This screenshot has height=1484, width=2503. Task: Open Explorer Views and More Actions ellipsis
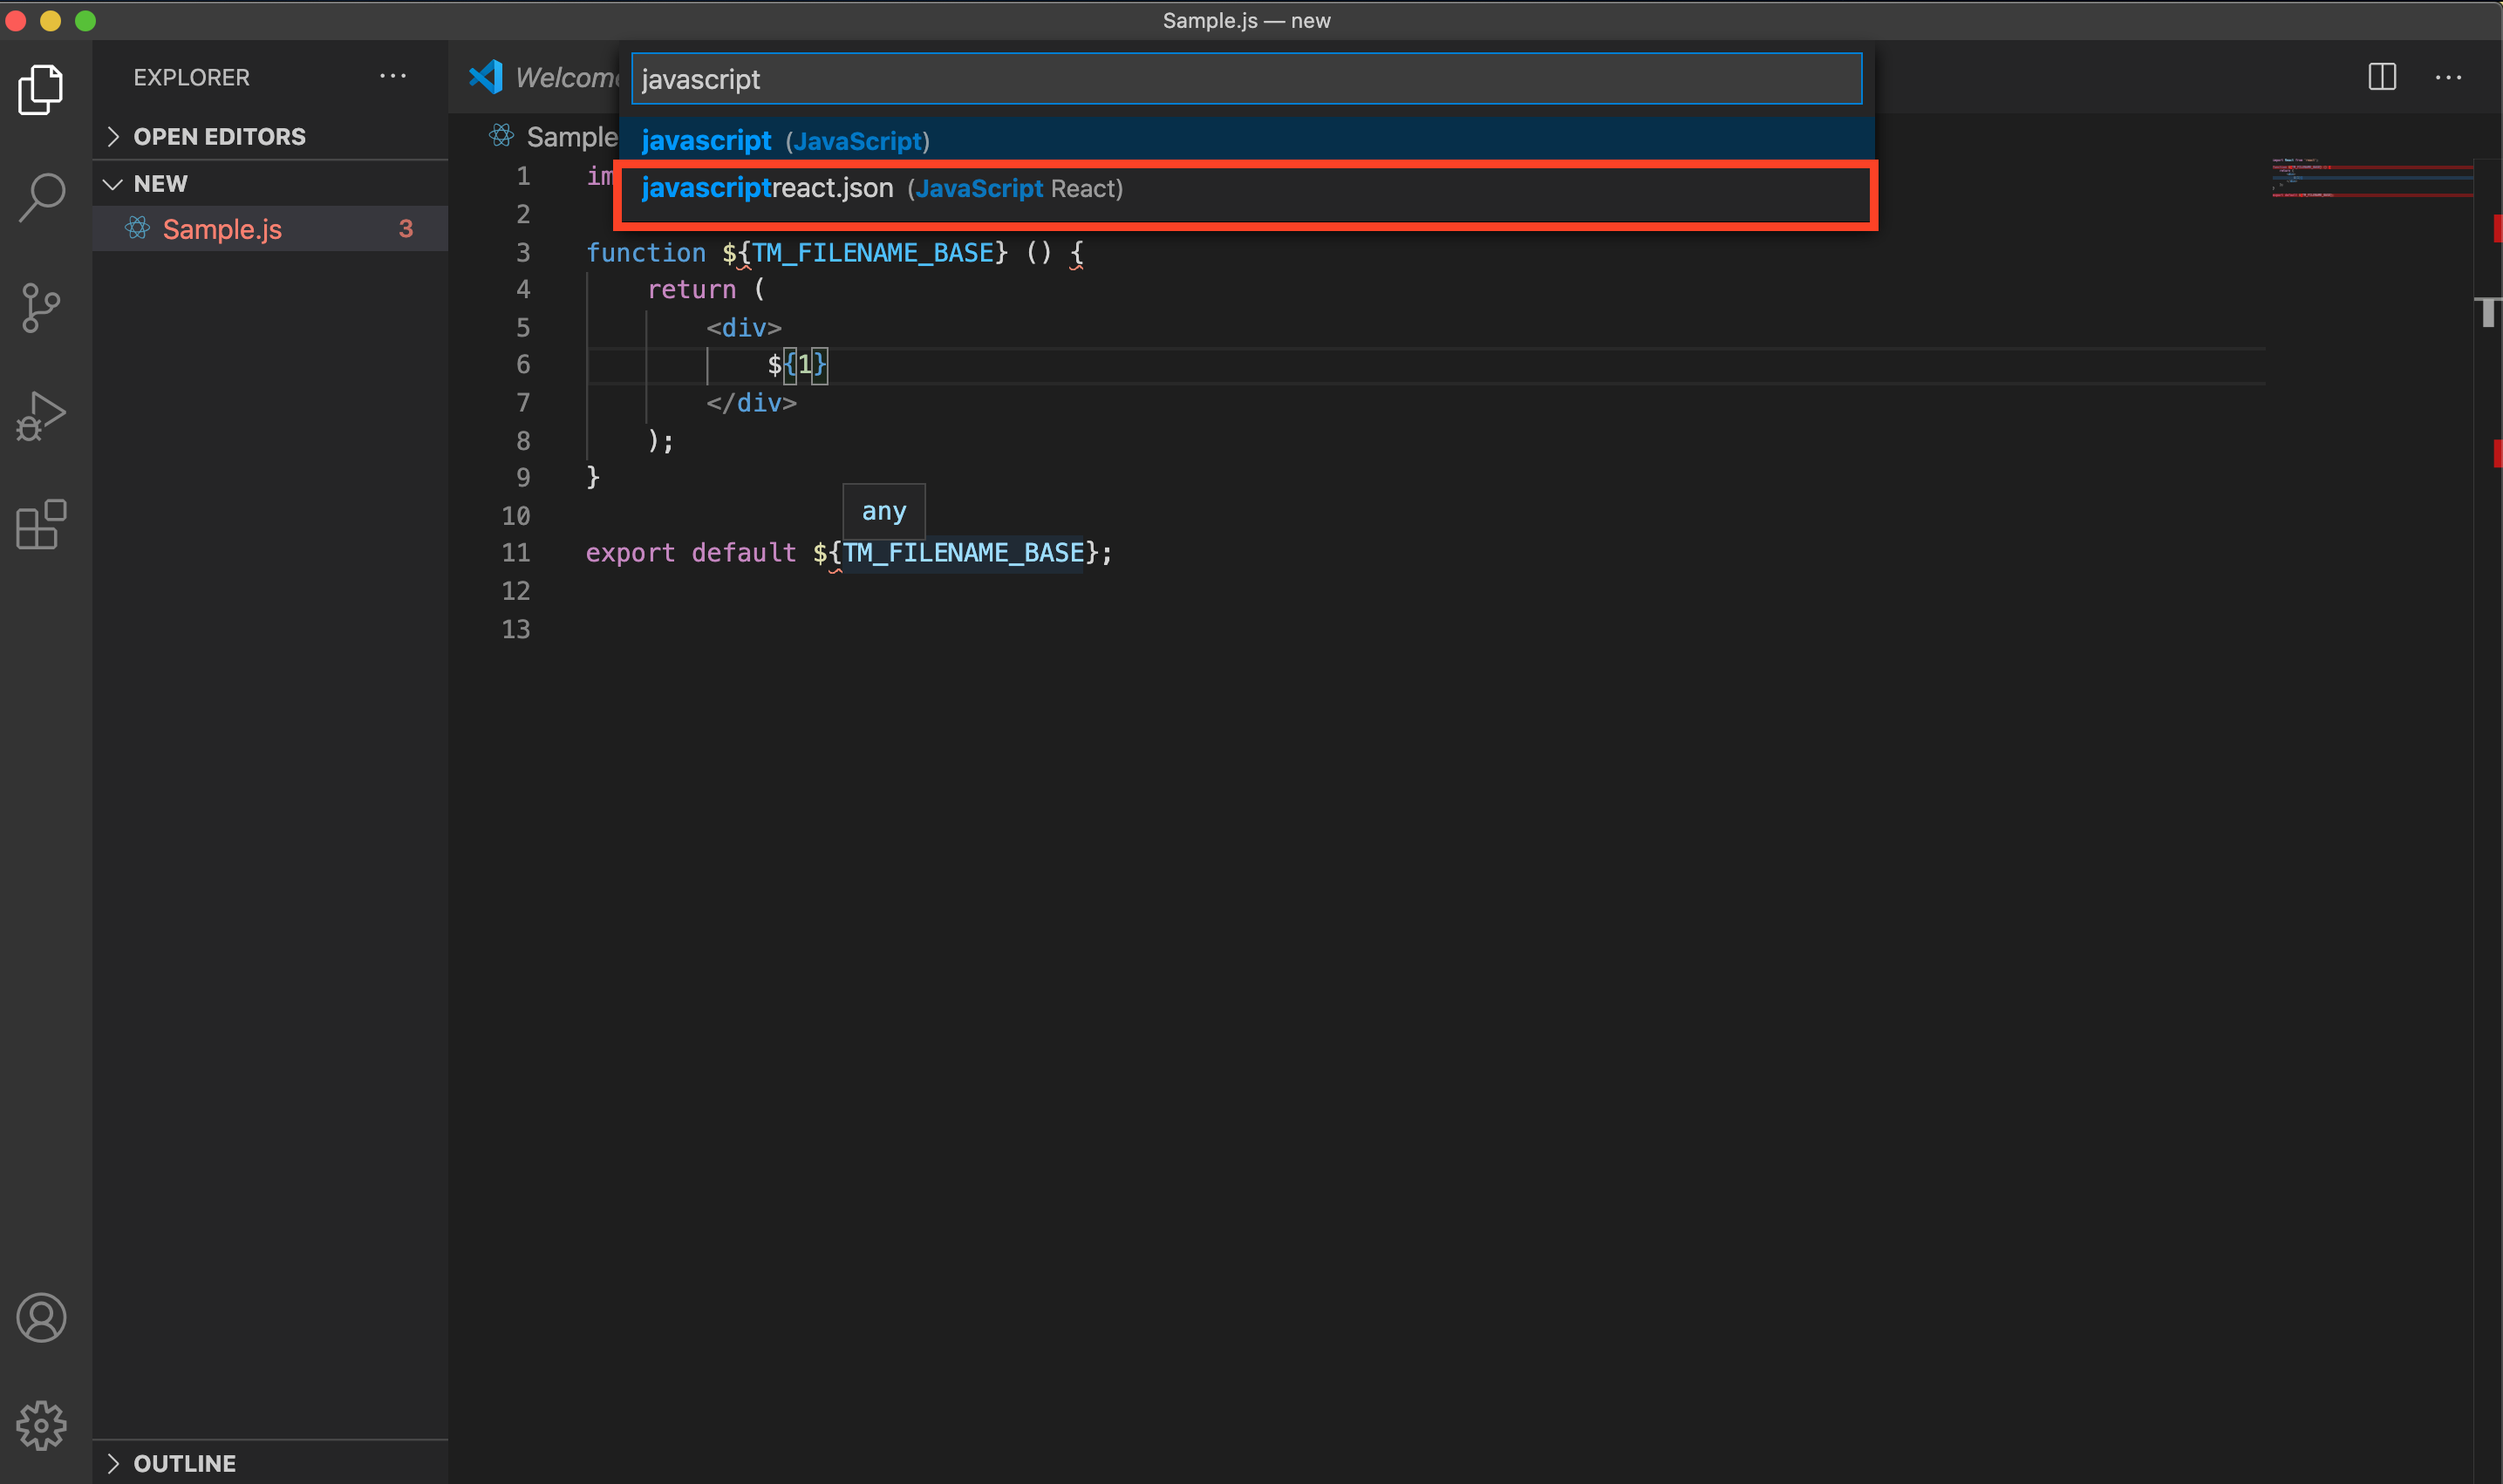pos(392,77)
